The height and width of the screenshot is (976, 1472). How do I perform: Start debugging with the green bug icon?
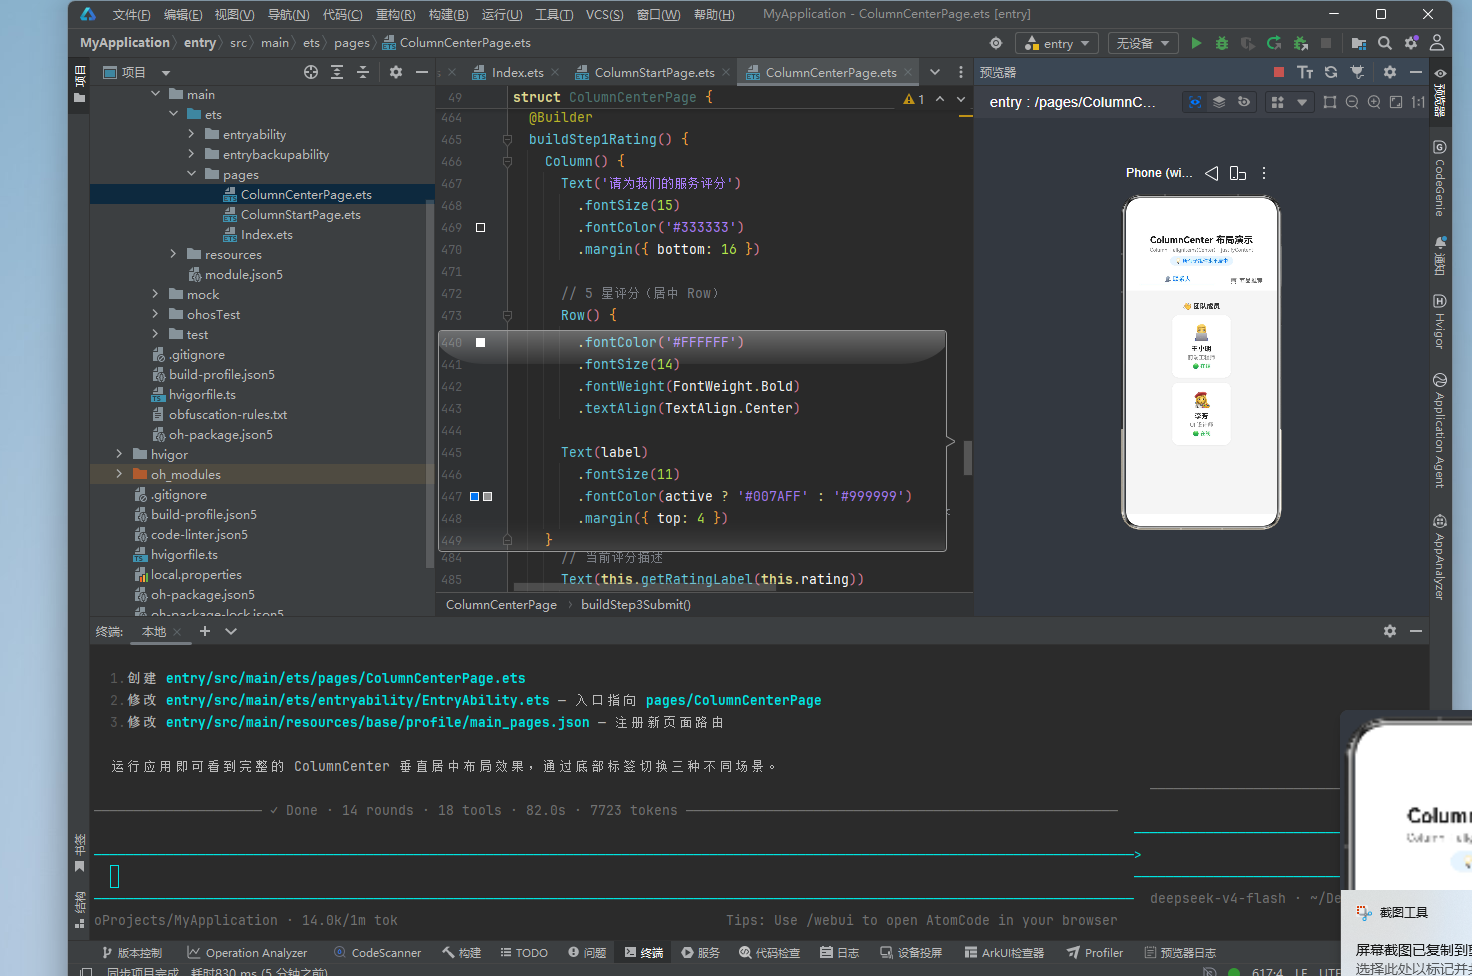pos(1222,43)
